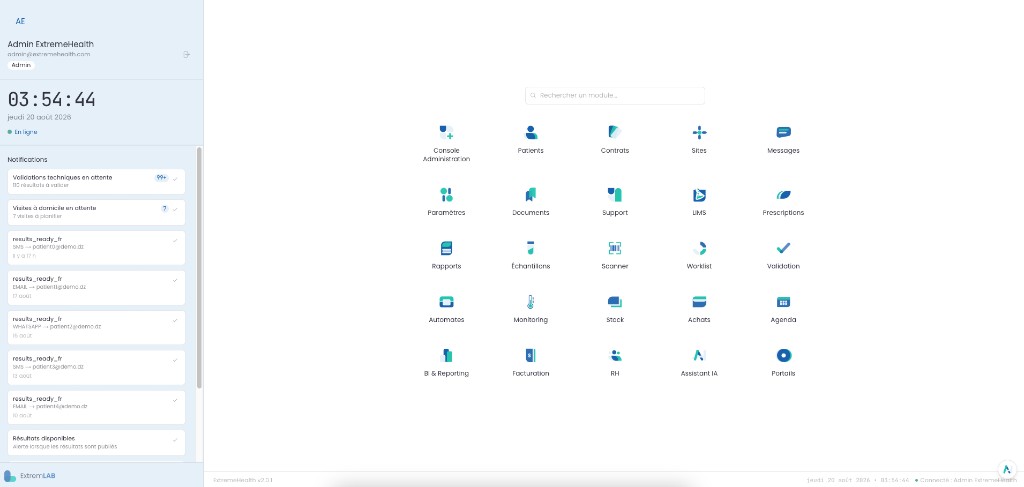Launch the LIMS module
Screen dimensions: 1024x487
pyautogui.click(x=699, y=201)
